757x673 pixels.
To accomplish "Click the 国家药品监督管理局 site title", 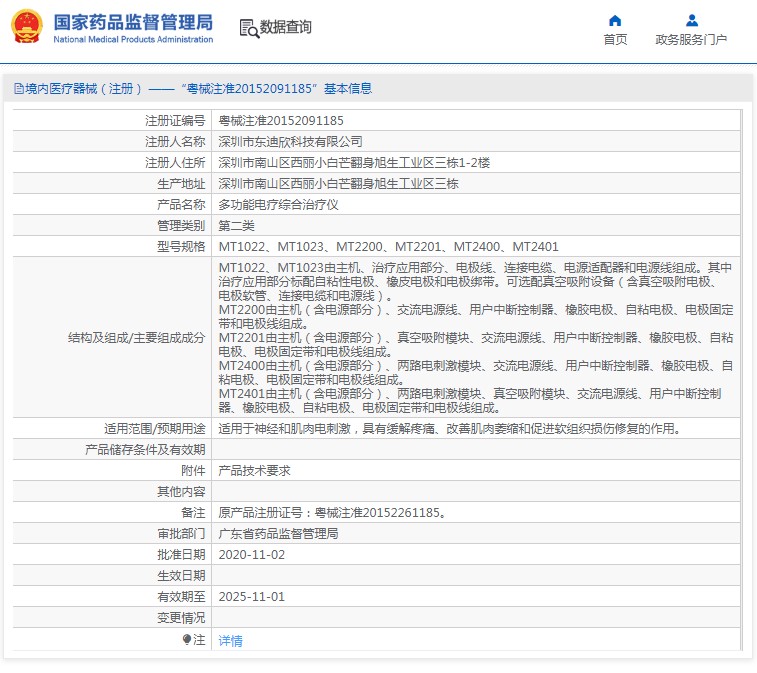I will 132,22.
